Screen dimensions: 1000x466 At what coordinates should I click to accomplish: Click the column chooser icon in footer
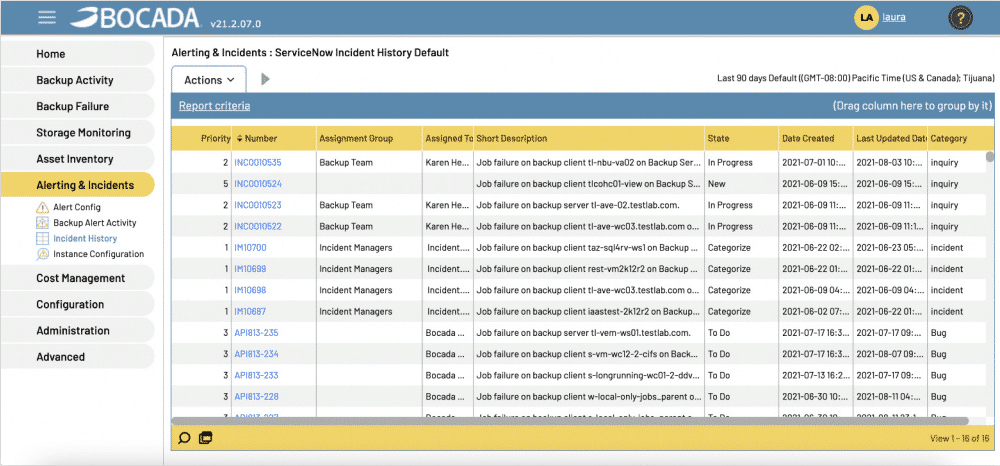point(205,438)
